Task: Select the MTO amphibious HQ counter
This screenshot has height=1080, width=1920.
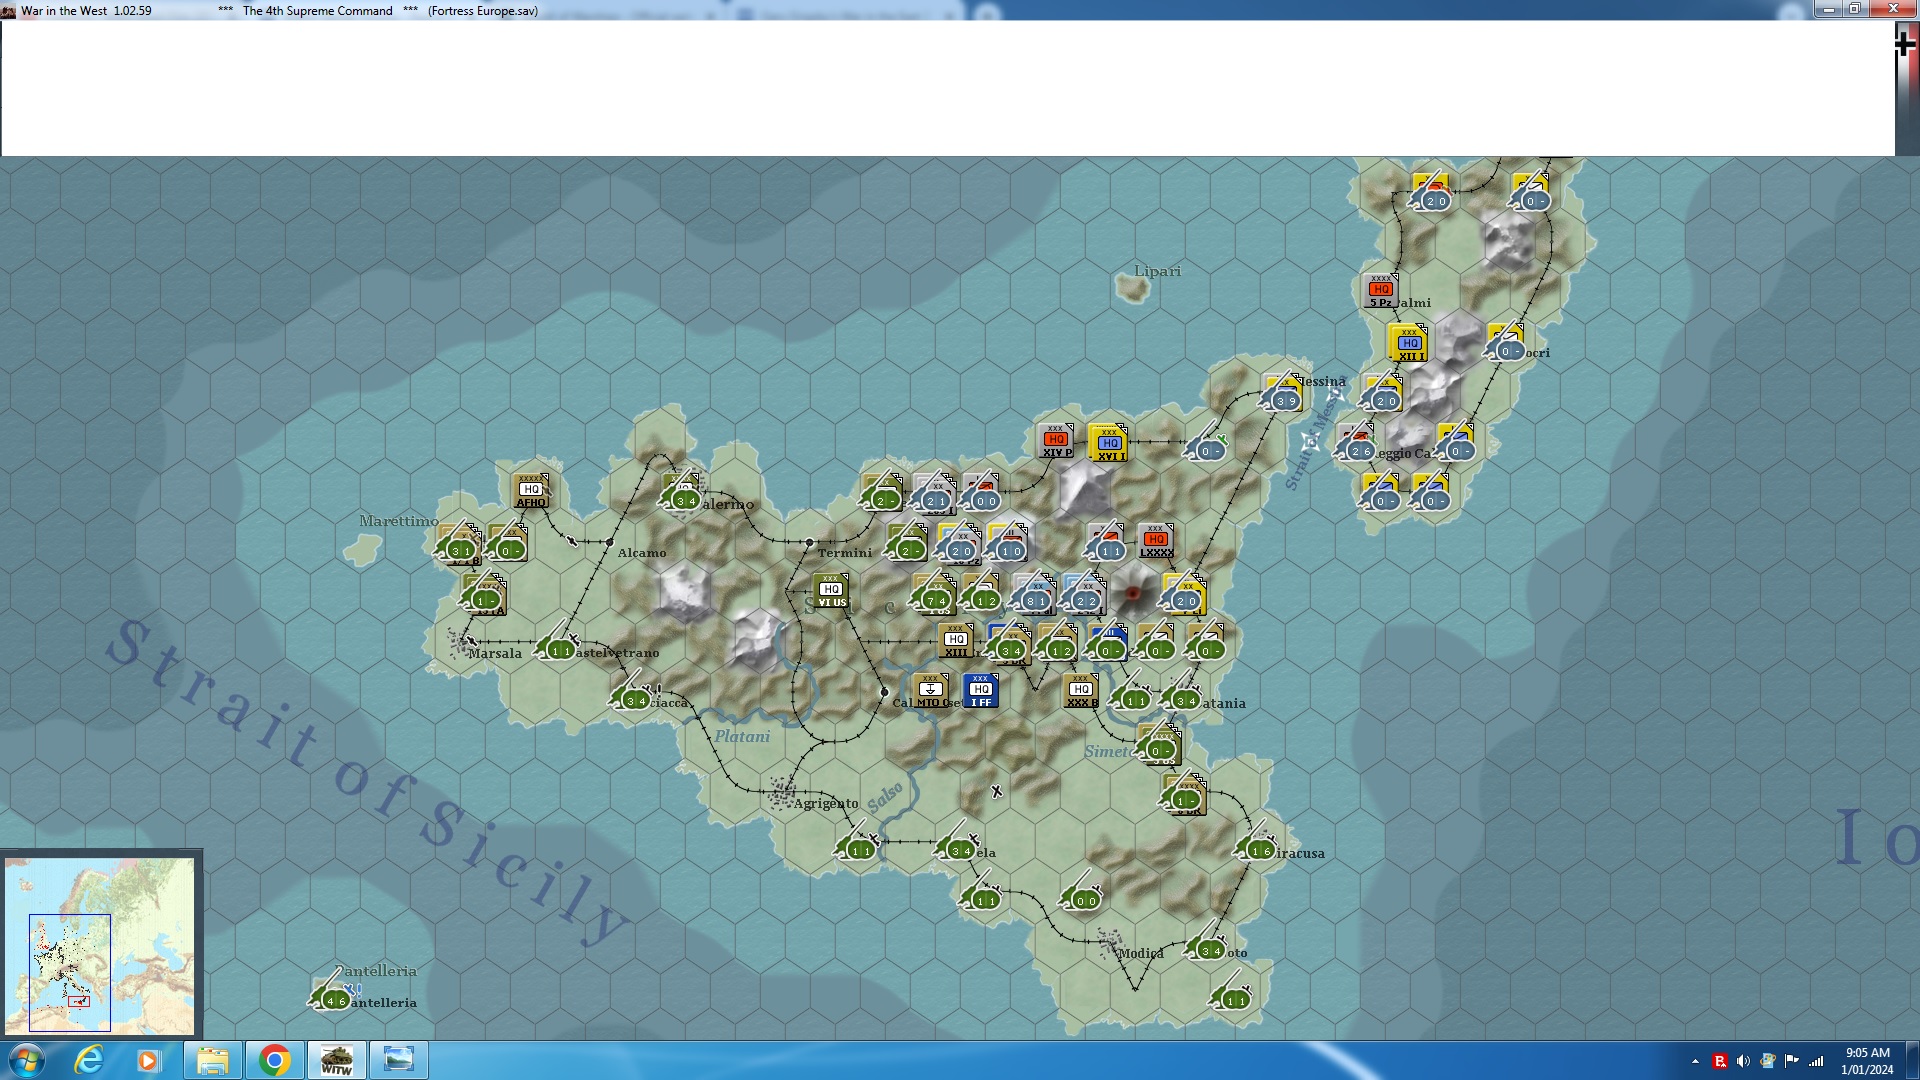Action: click(930, 690)
